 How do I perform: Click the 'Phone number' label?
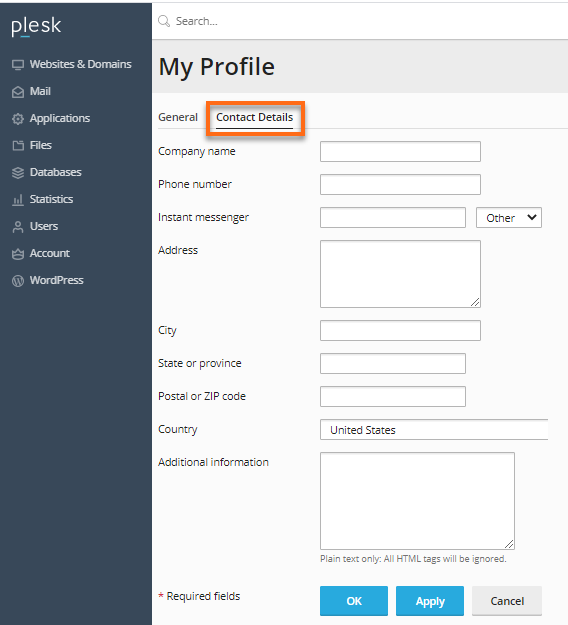pyautogui.click(x=195, y=184)
